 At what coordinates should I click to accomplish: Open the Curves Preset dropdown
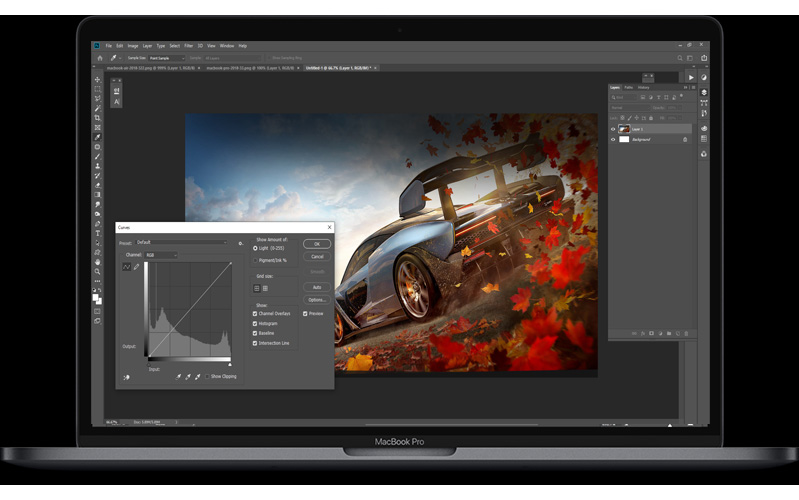[x=181, y=243]
